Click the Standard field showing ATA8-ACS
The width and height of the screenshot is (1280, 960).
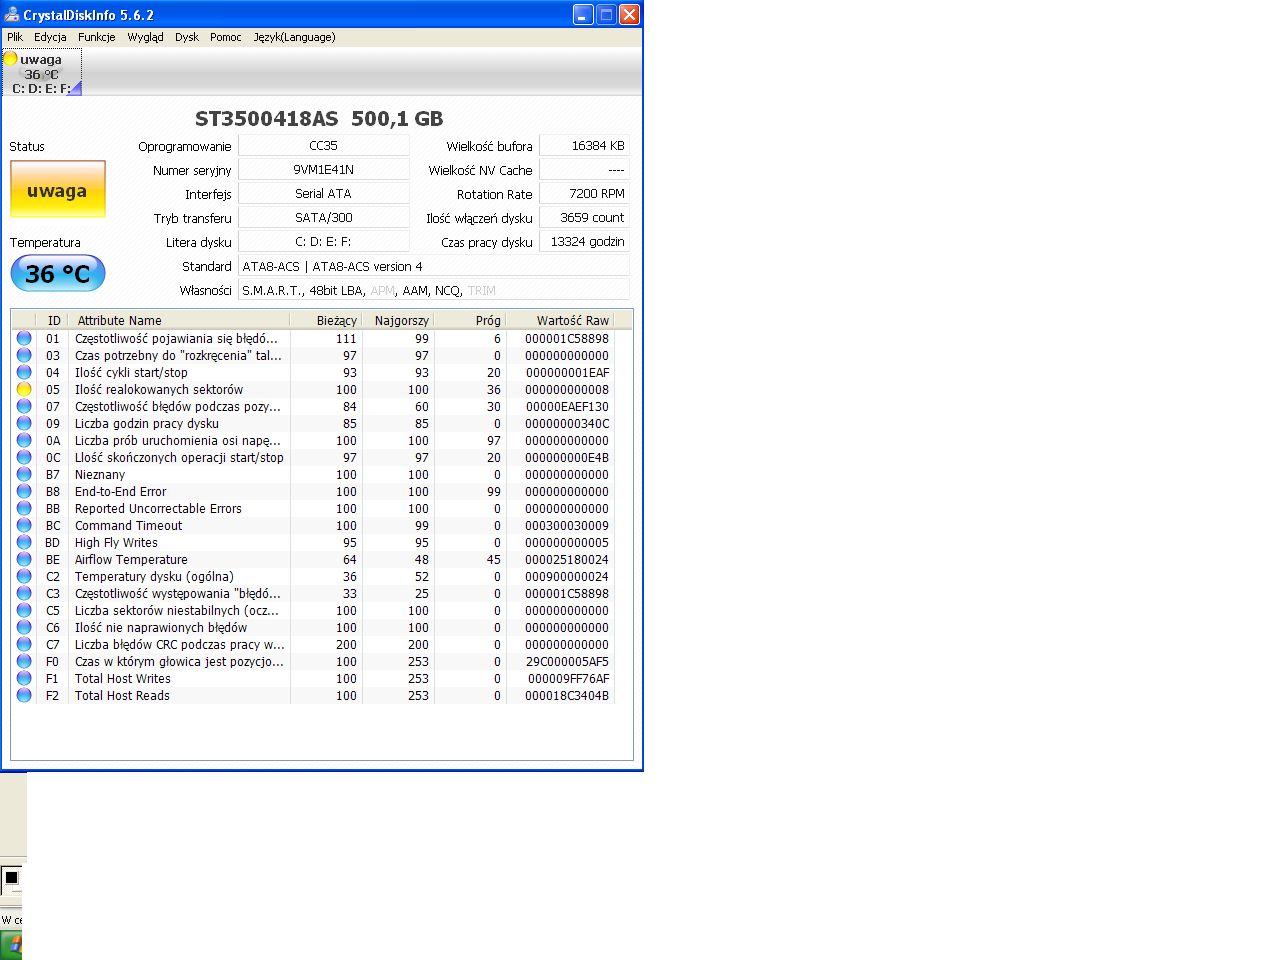tap(434, 266)
